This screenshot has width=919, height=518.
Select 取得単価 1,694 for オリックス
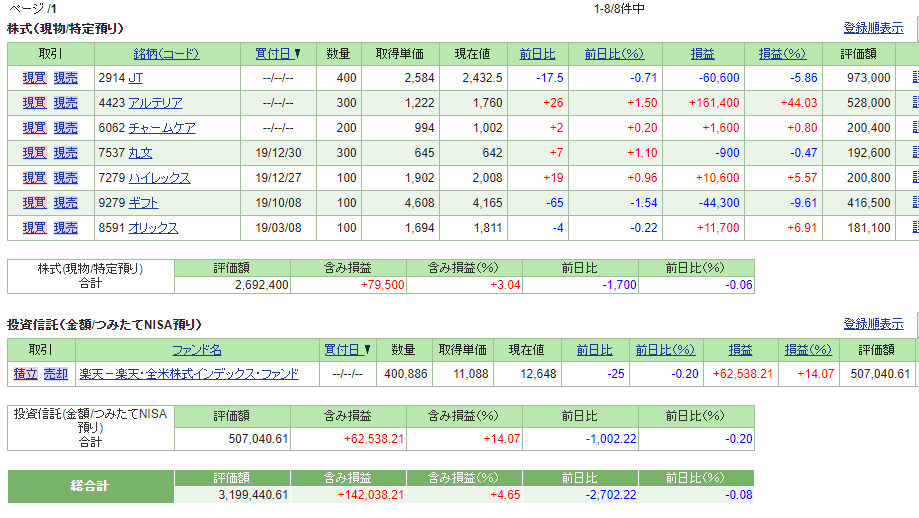click(x=420, y=228)
